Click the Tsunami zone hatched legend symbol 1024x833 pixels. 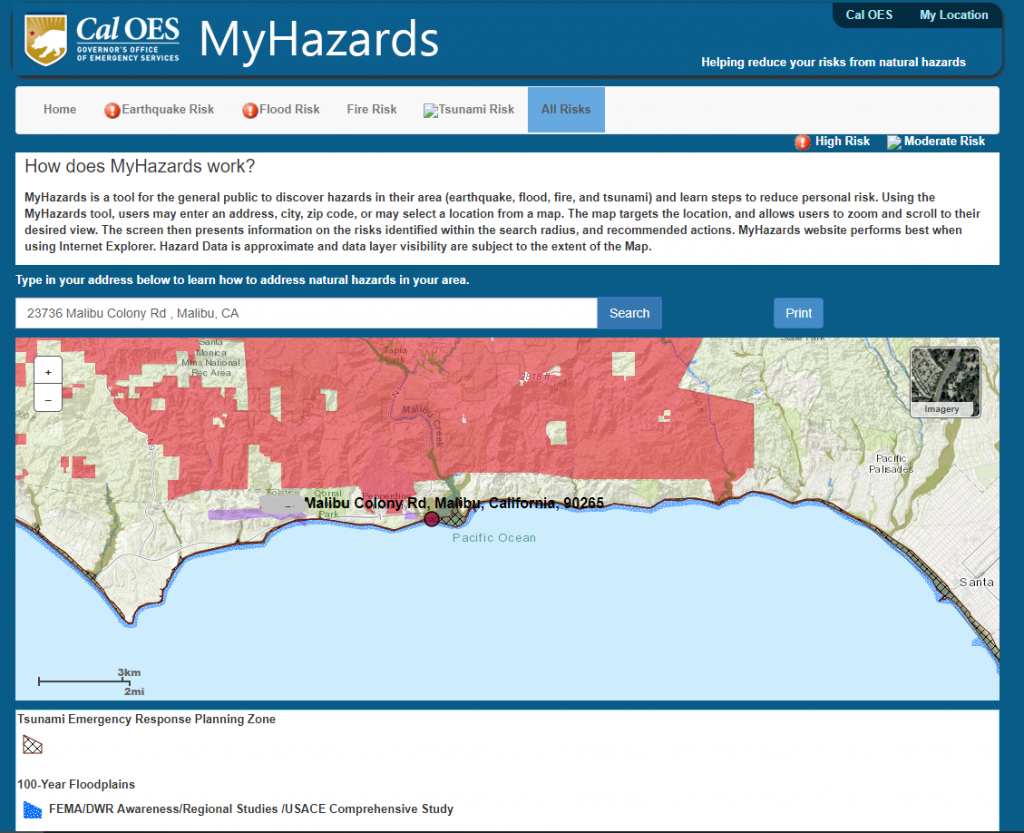coord(33,745)
